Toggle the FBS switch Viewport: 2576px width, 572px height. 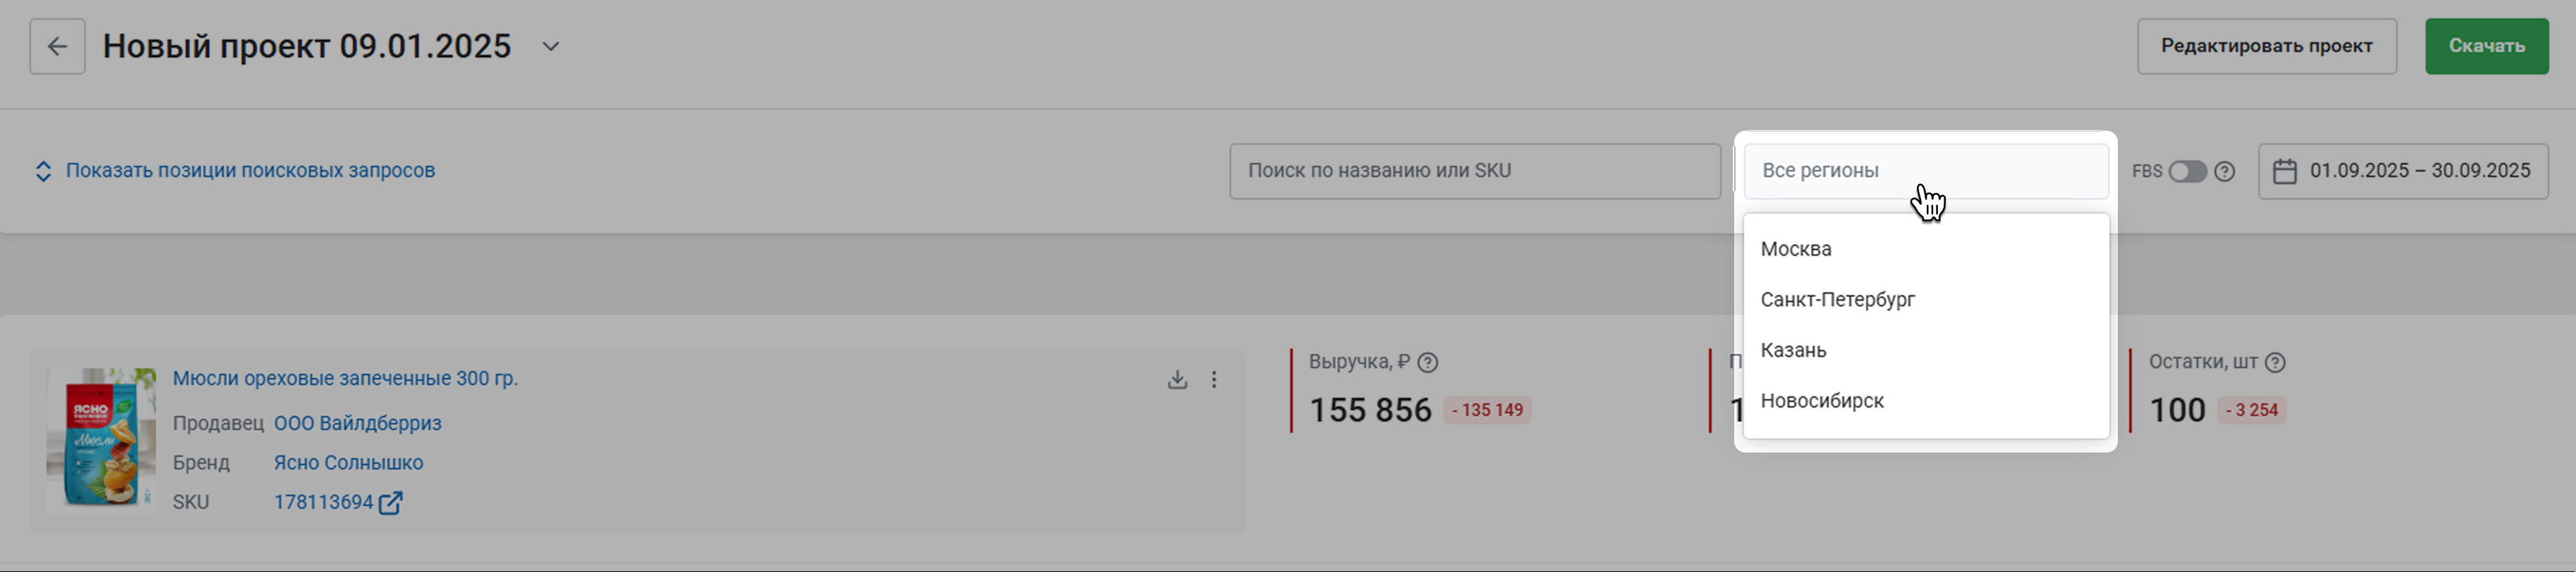coord(2186,172)
